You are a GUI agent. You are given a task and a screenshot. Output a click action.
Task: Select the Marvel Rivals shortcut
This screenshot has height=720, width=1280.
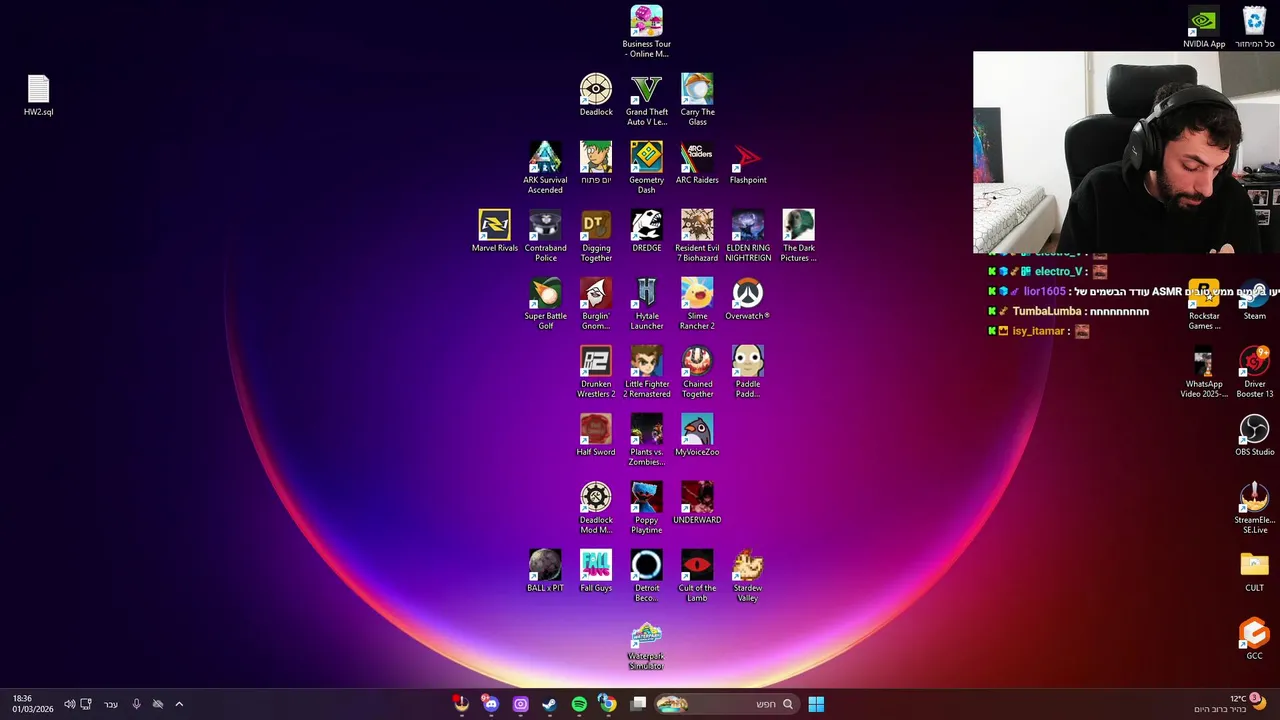point(495,231)
